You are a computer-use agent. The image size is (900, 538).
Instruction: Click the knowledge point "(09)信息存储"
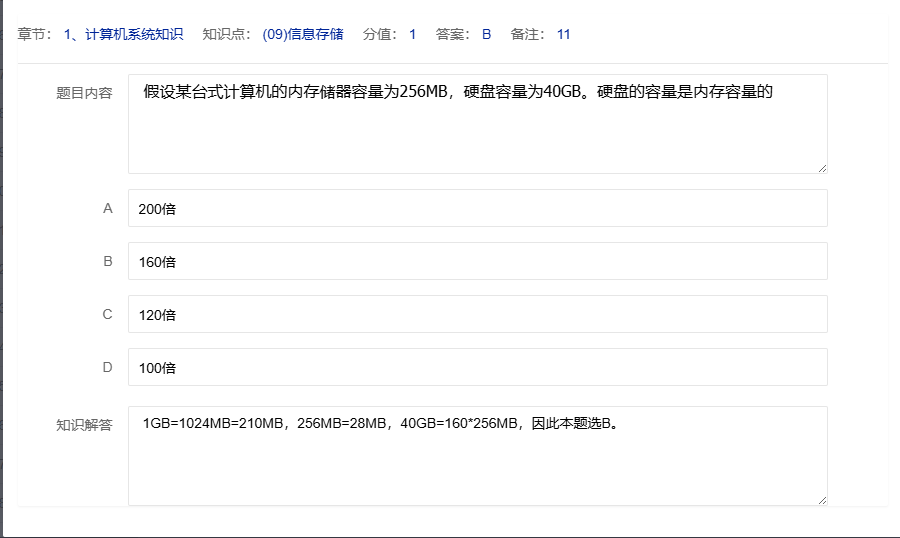[x=302, y=34]
